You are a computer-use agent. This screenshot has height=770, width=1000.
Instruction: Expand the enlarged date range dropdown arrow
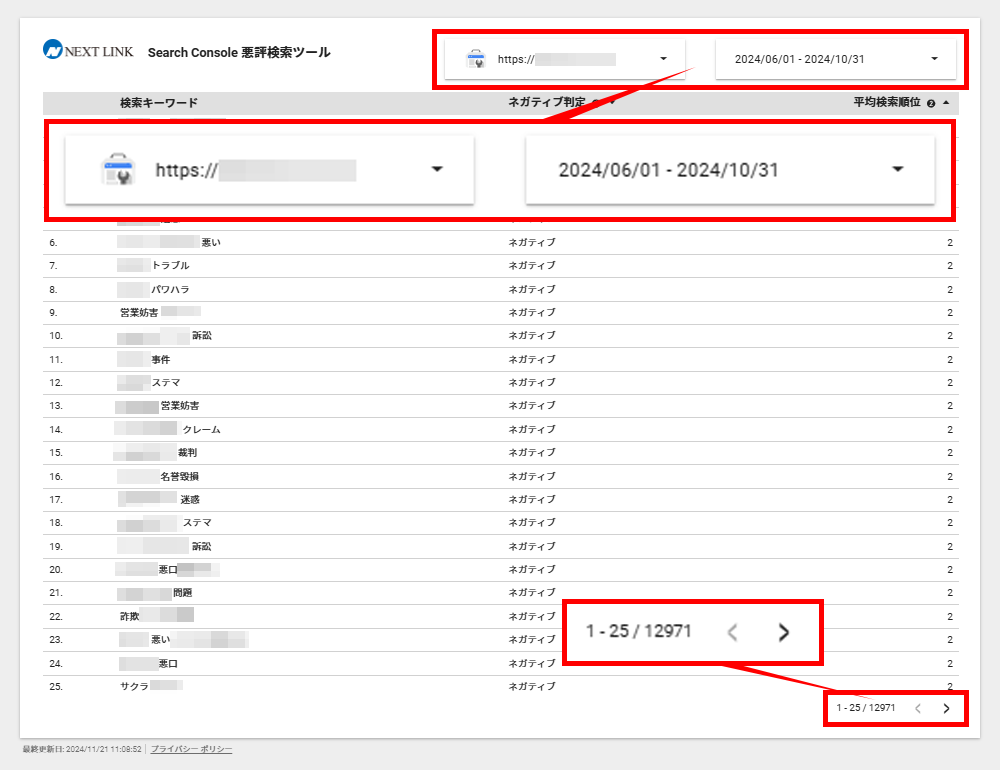coord(897,170)
